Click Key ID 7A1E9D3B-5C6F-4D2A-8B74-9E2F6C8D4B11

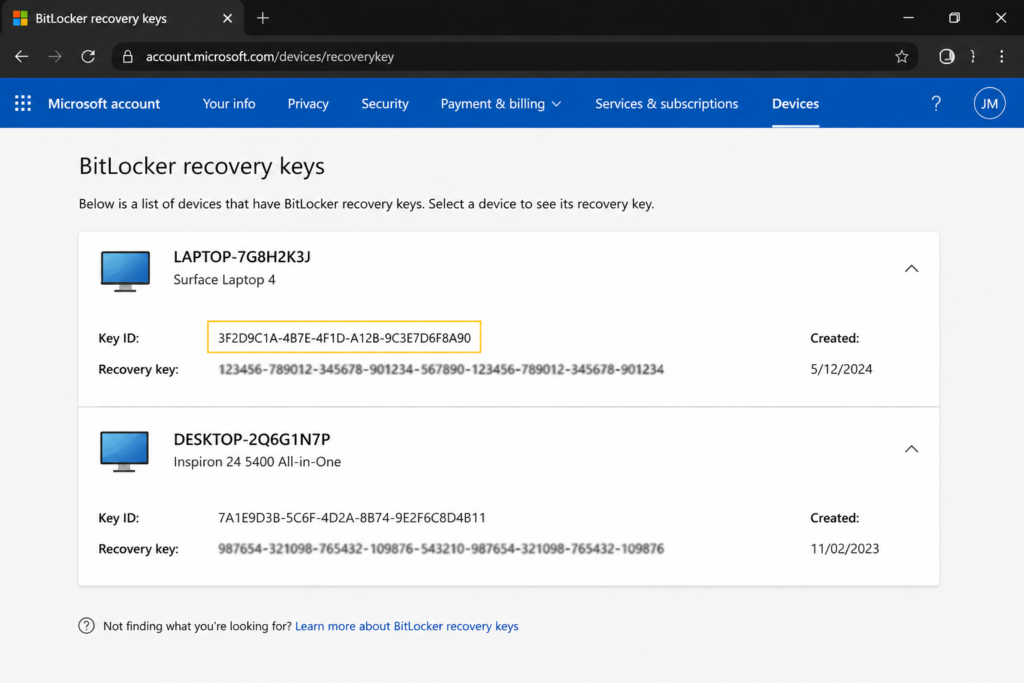tap(351, 518)
